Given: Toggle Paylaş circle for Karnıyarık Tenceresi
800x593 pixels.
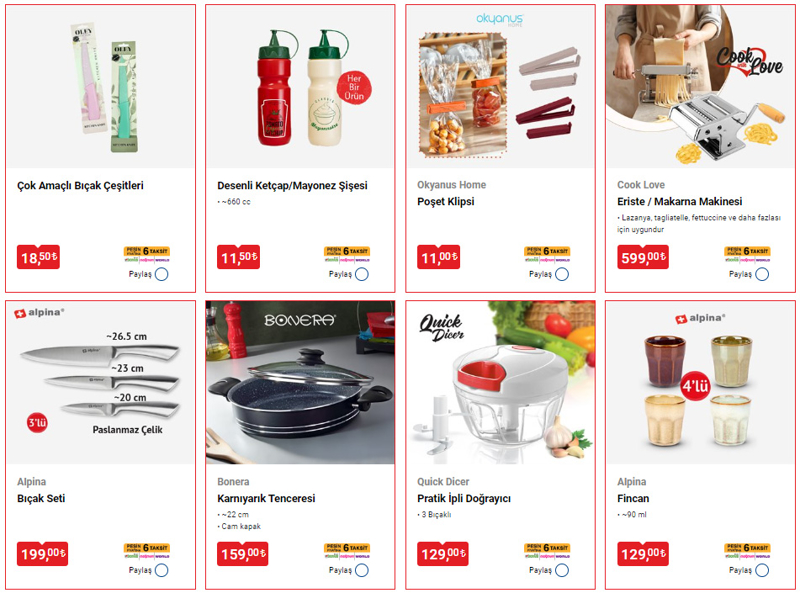Looking at the screenshot, I should [362, 571].
